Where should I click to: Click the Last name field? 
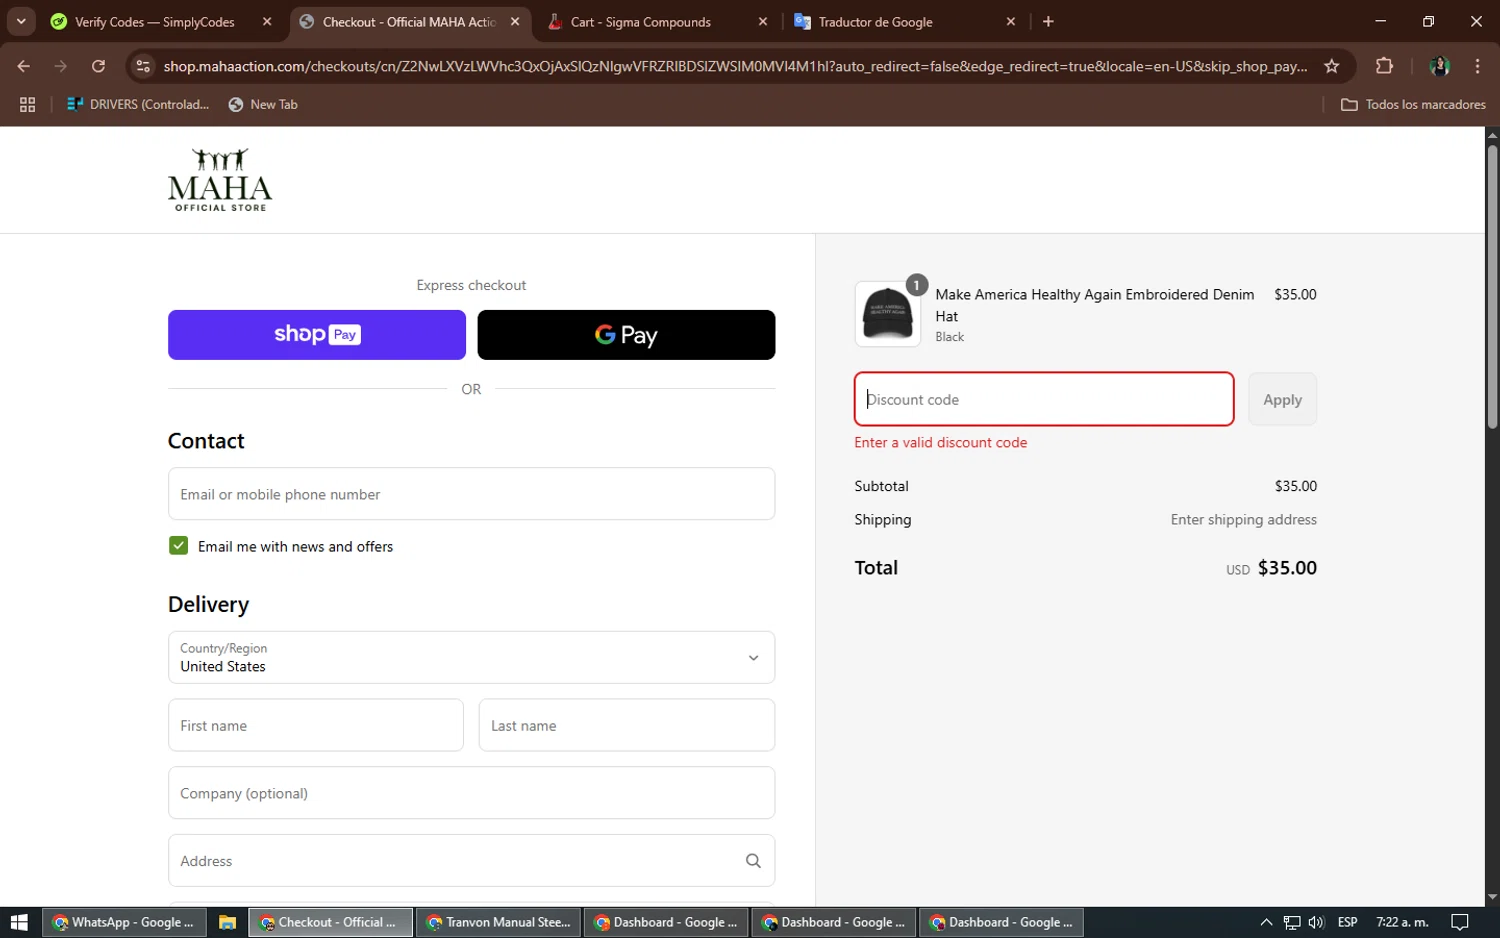tap(626, 725)
